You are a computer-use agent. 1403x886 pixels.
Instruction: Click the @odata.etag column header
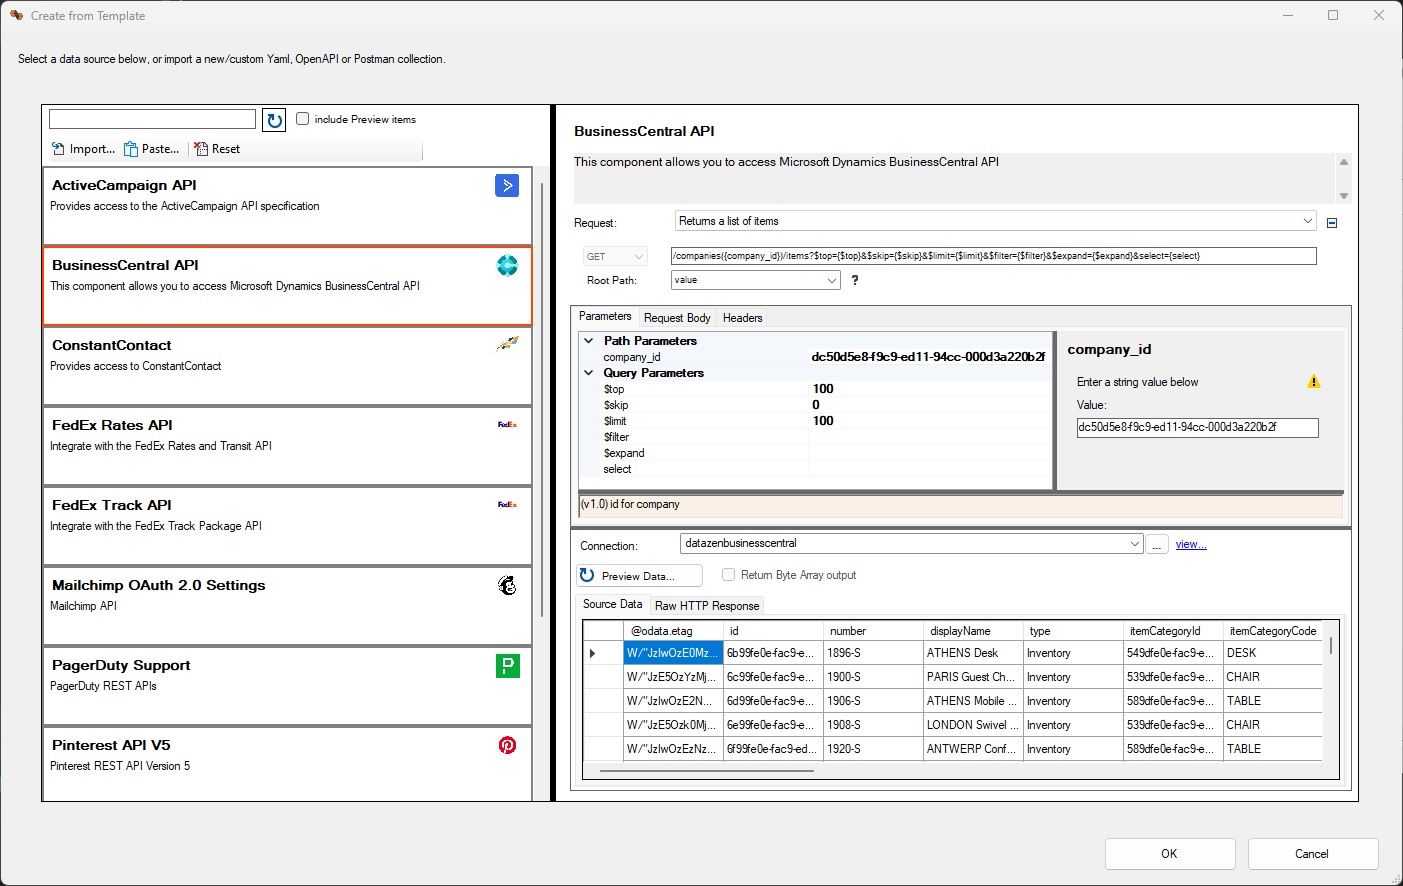pyautogui.click(x=673, y=631)
